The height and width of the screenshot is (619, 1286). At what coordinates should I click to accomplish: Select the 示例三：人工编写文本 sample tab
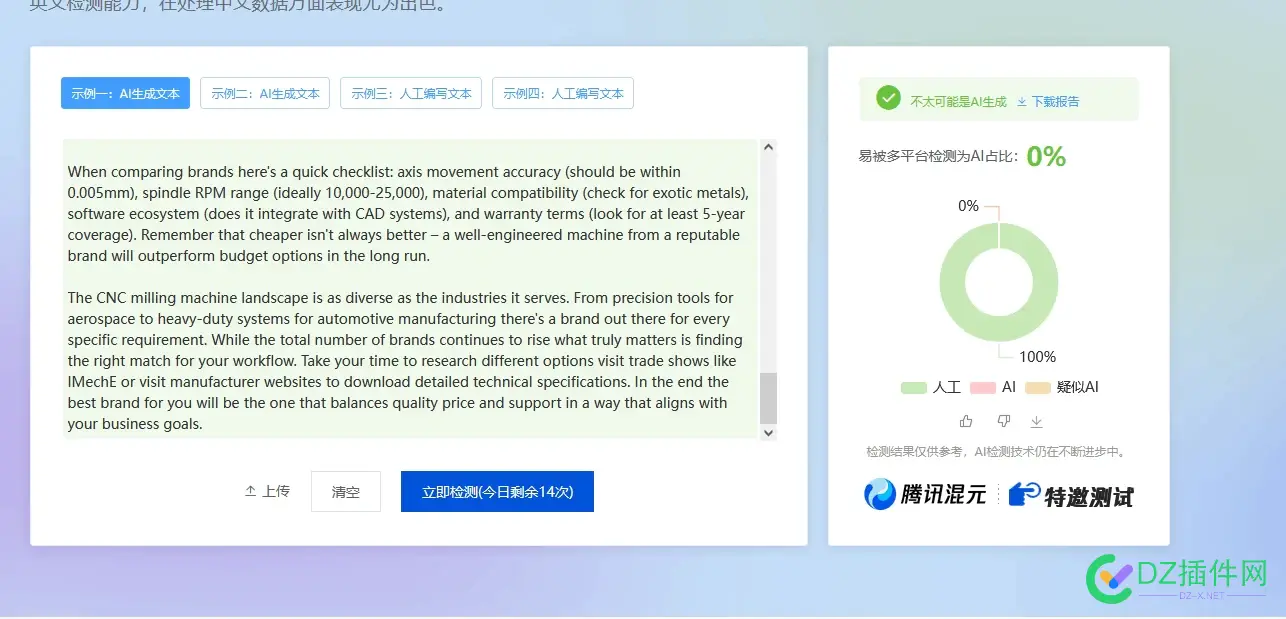click(x=411, y=93)
